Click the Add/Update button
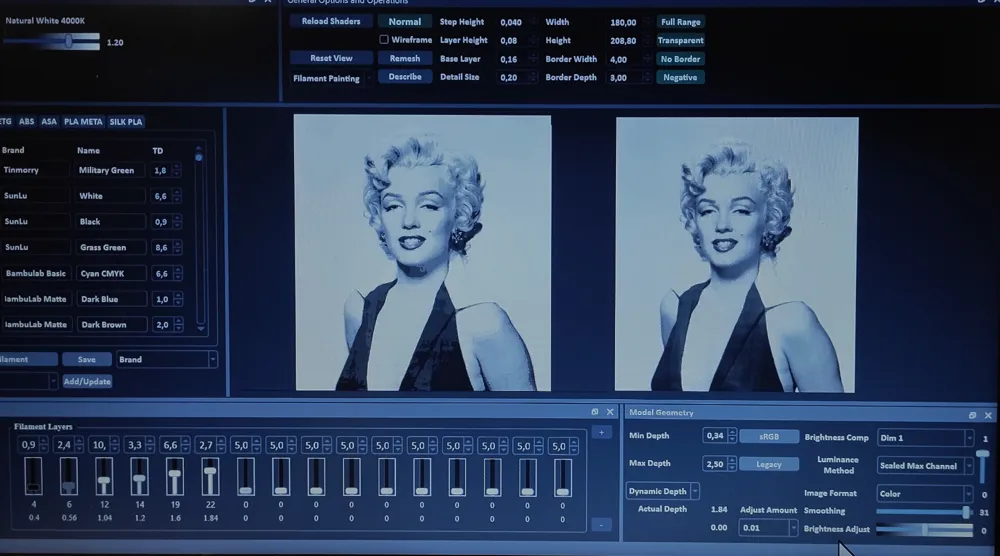1000x556 pixels. [87, 381]
